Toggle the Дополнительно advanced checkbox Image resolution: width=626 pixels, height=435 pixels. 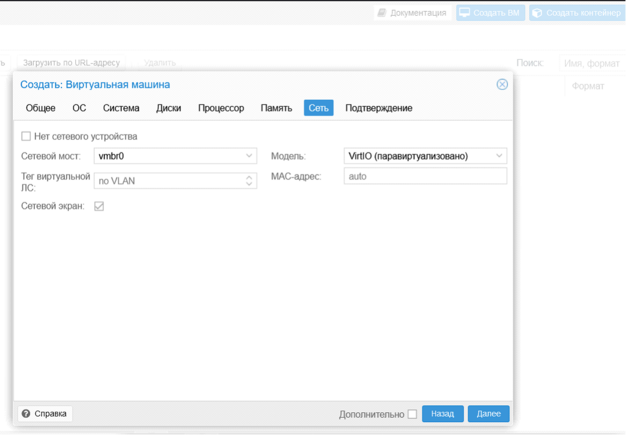coord(412,414)
